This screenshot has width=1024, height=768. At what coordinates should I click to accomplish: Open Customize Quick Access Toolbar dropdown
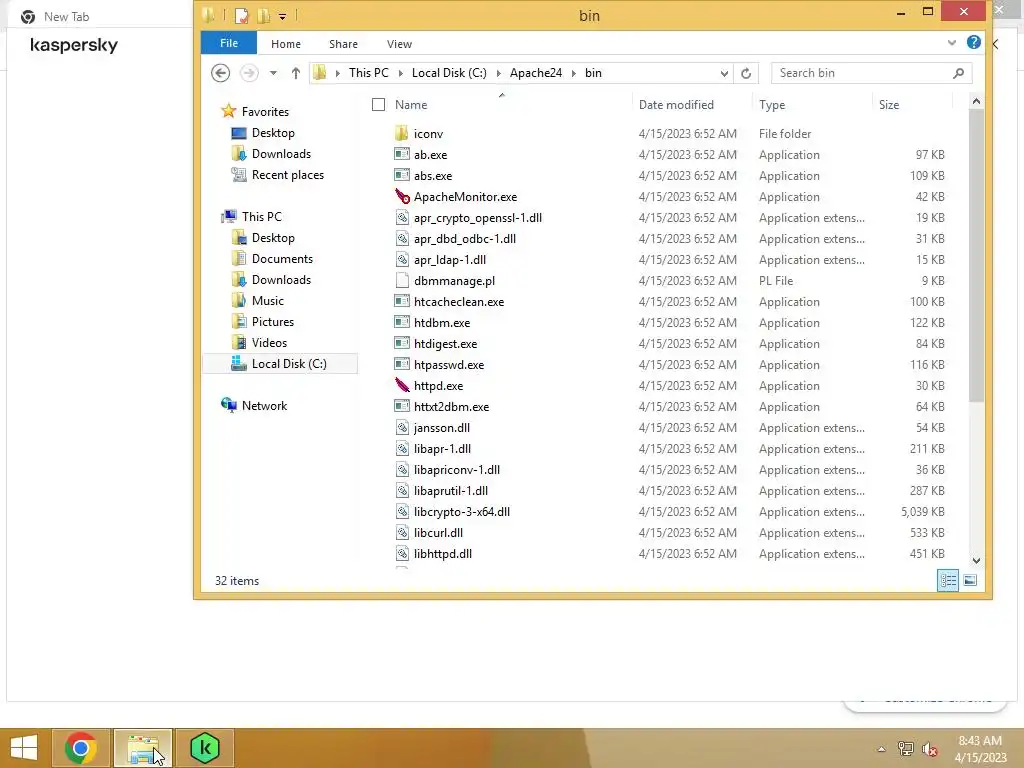(x=282, y=16)
